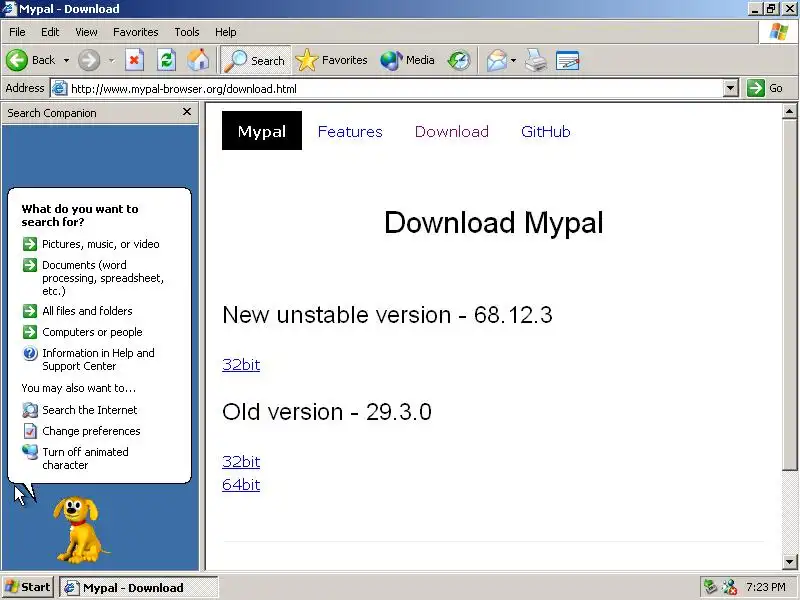This screenshot has width=800, height=600.
Task: Open the View menu
Action: pyautogui.click(x=86, y=32)
